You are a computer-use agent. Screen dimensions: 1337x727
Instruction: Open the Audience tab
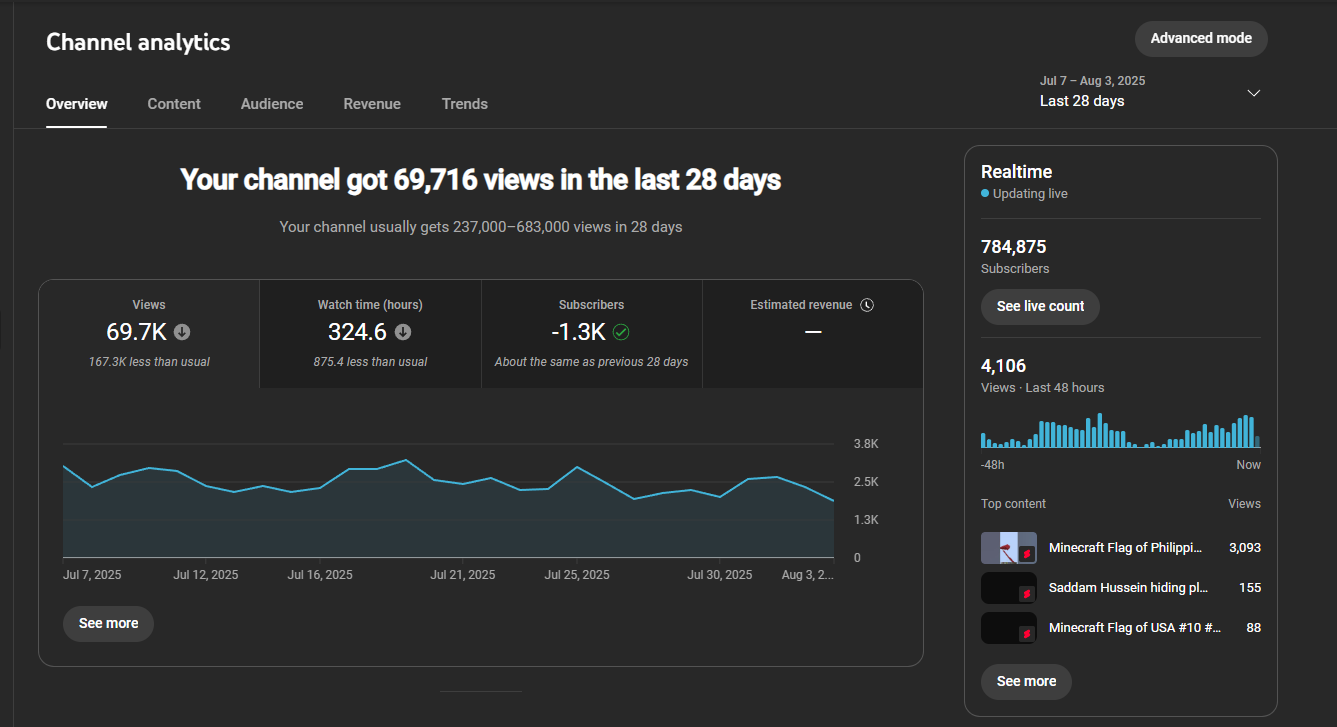pyautogui.click(x=272, y=104)
